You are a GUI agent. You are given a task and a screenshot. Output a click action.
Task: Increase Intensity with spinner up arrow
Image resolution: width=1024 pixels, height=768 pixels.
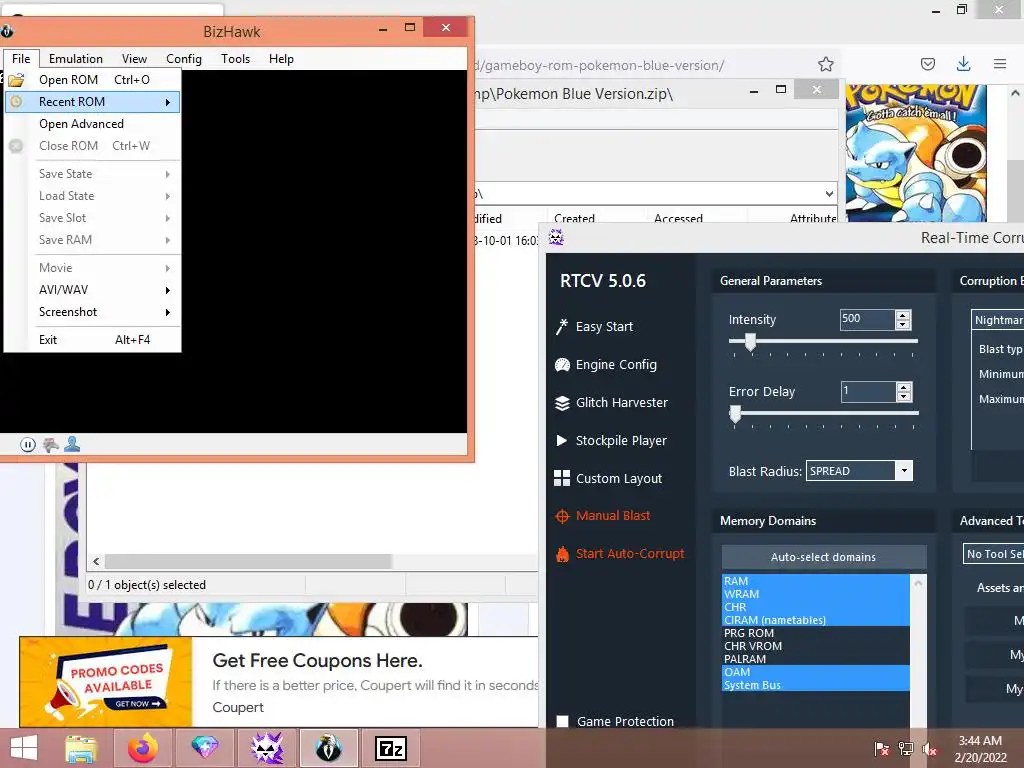[903, 315]
